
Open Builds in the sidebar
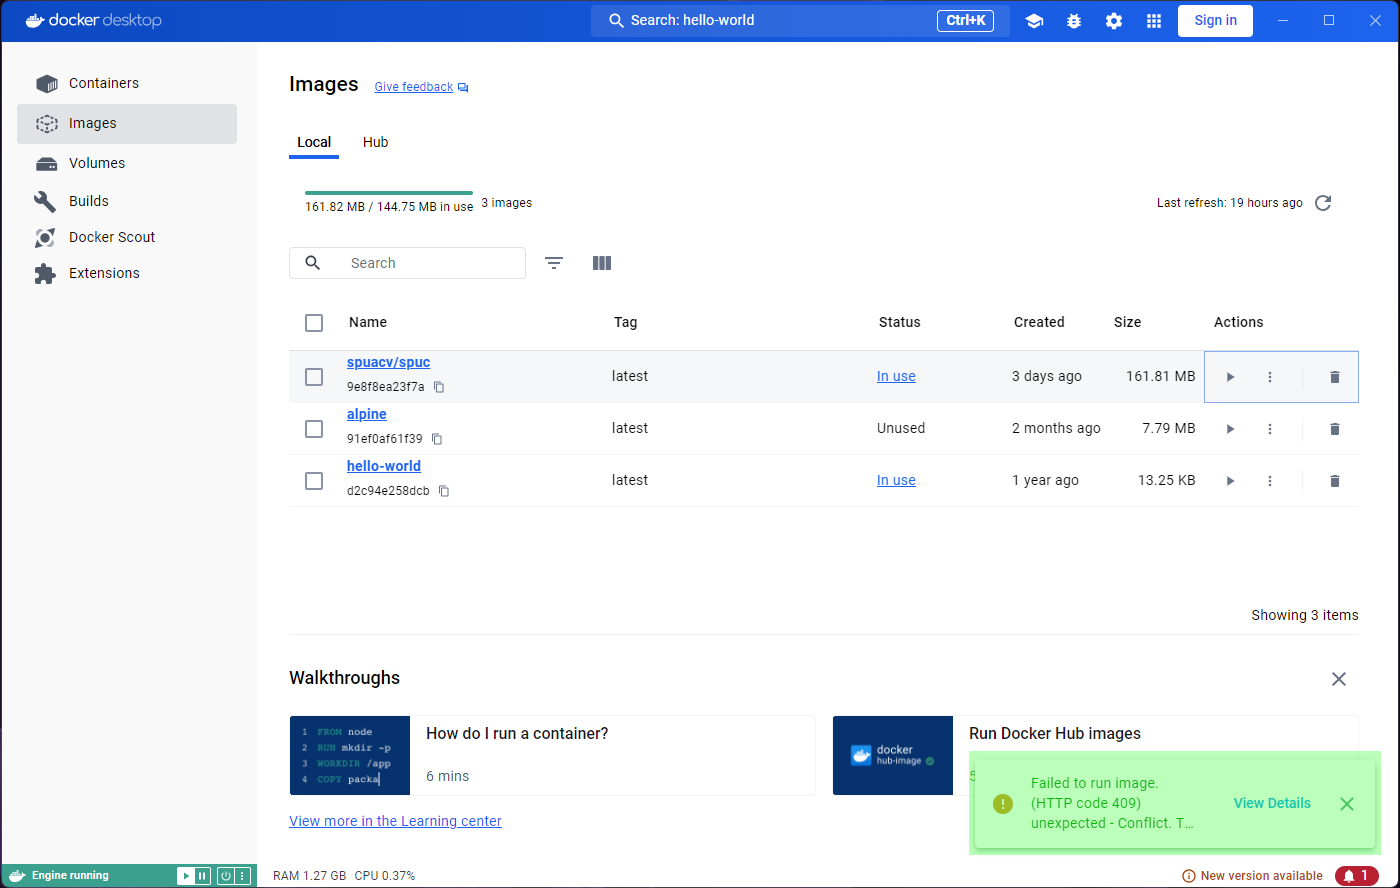coord(127,201)
